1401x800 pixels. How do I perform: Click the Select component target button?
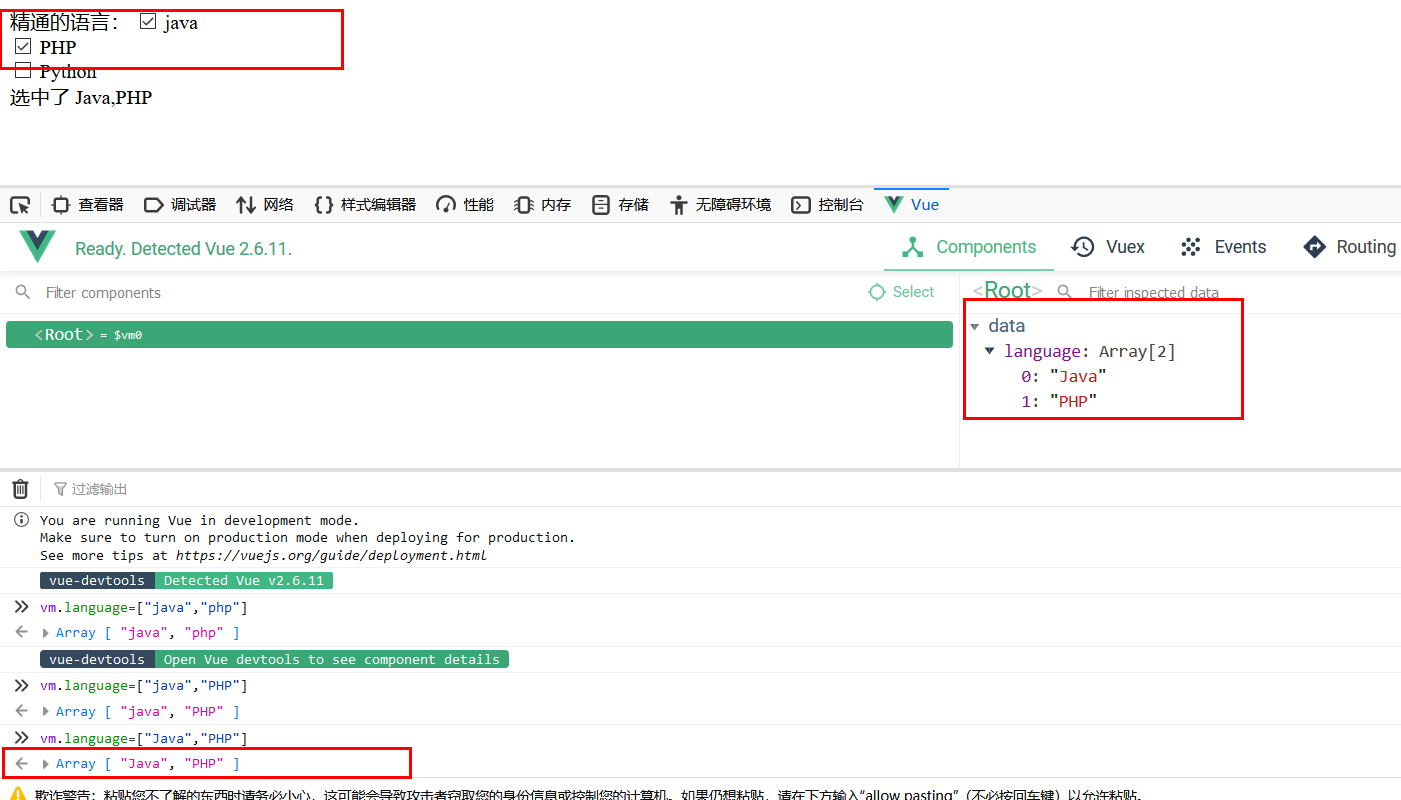click(901, 292)
